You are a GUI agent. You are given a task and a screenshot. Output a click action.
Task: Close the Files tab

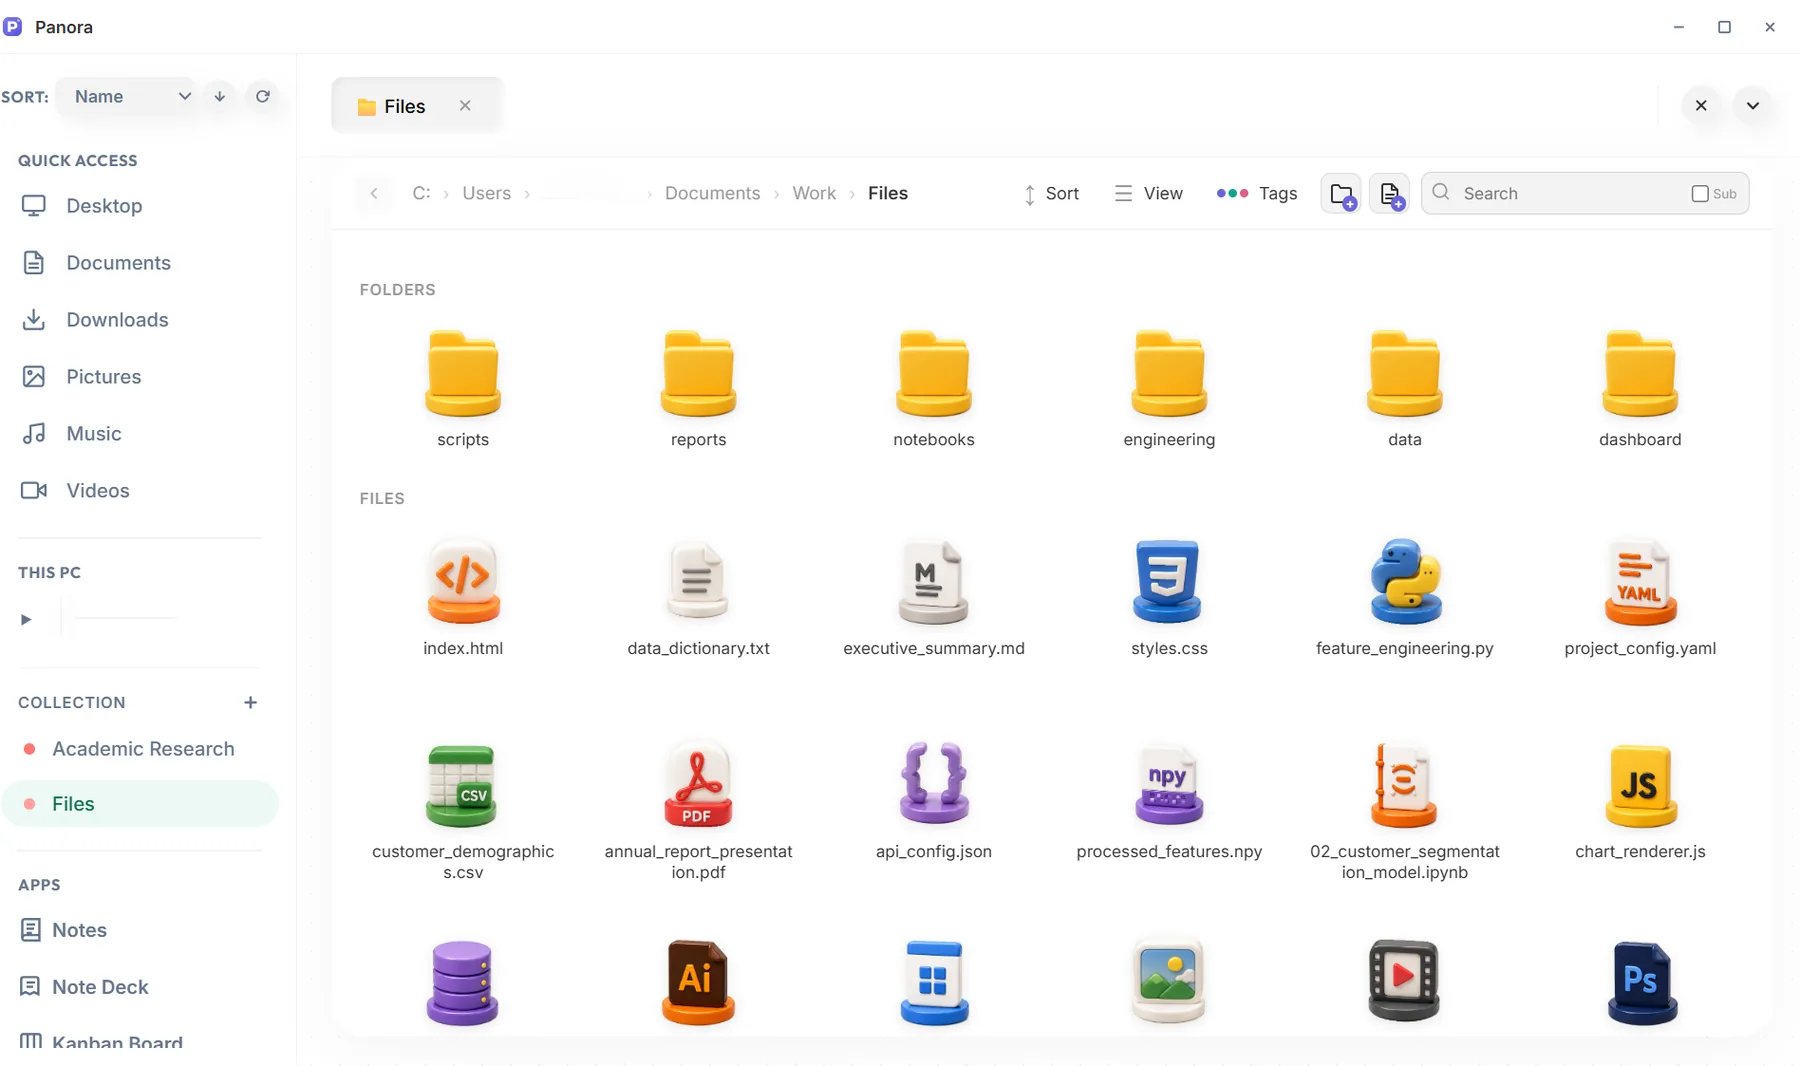pyautogui.click(x=465, y=105)
